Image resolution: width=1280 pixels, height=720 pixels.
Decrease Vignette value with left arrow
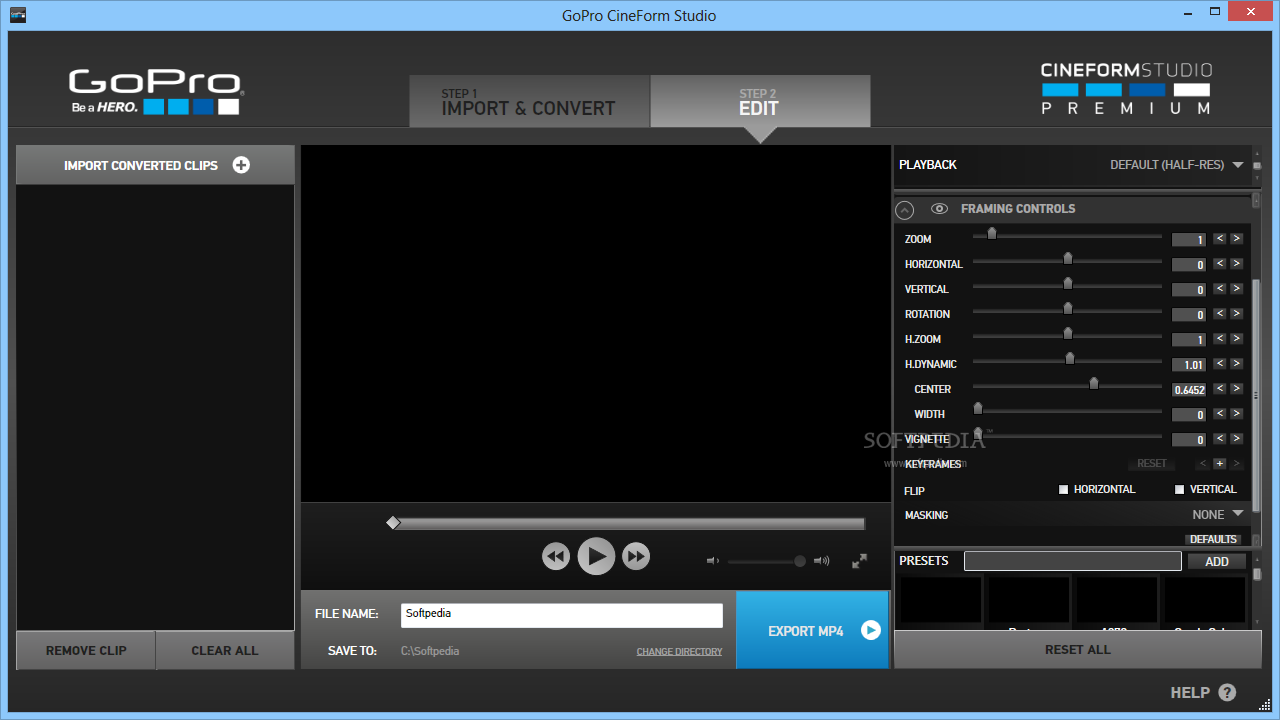(x=1219, y=439)
